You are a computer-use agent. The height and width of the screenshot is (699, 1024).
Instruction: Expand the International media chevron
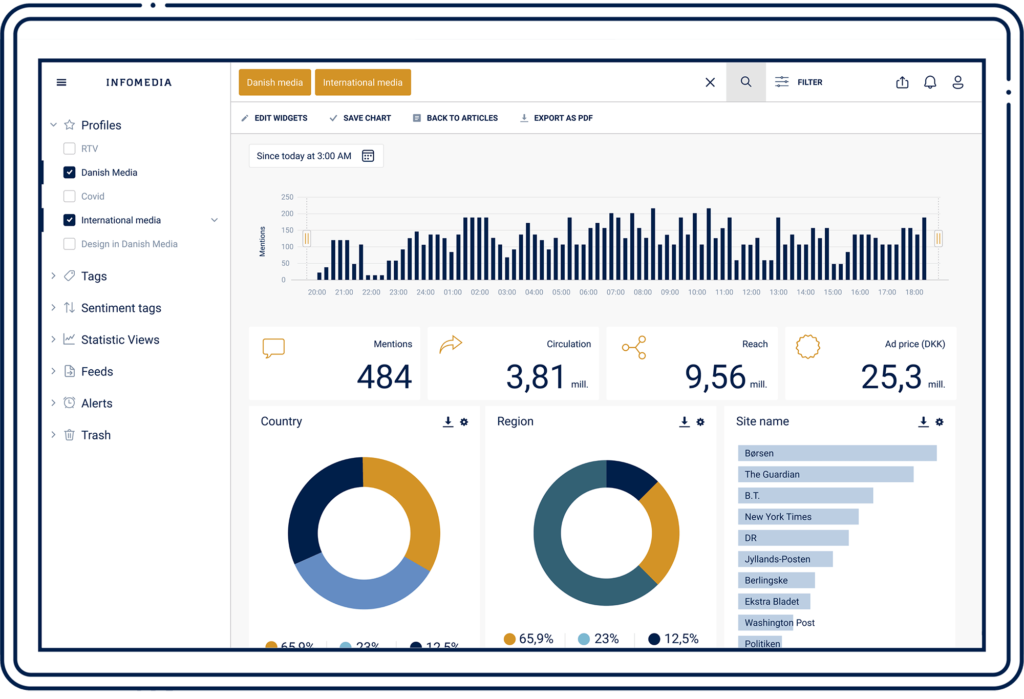tap(214, 220)
